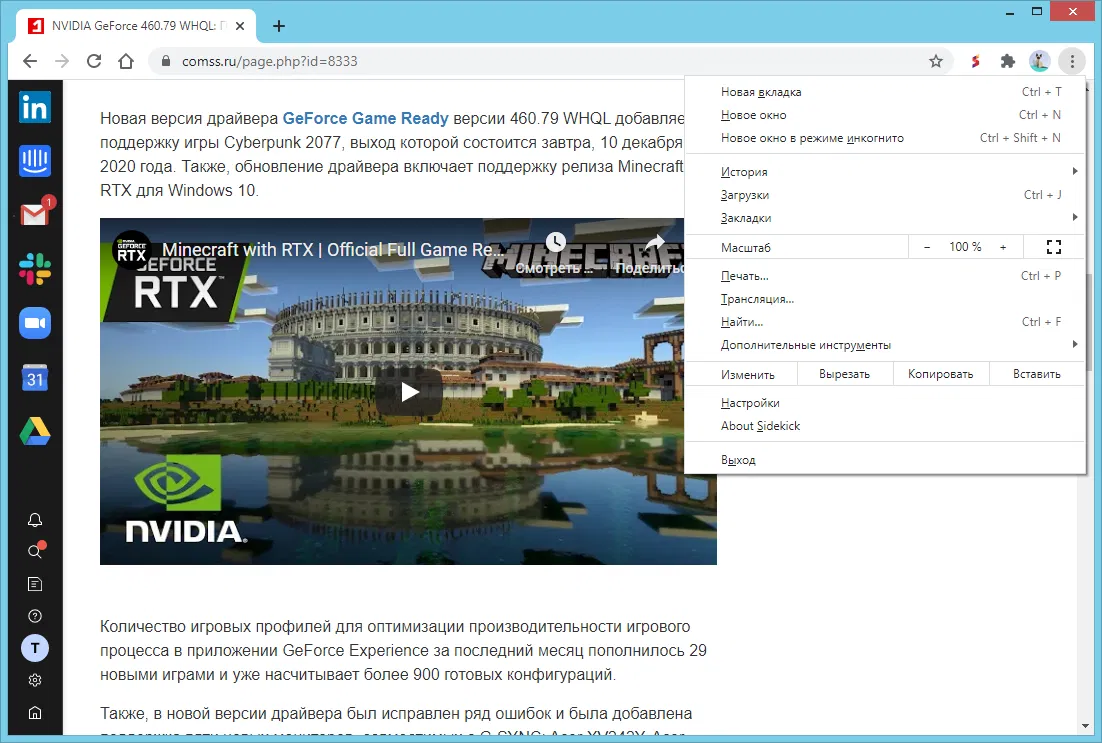
Task: Reload the current page
Action: [93, 61]
